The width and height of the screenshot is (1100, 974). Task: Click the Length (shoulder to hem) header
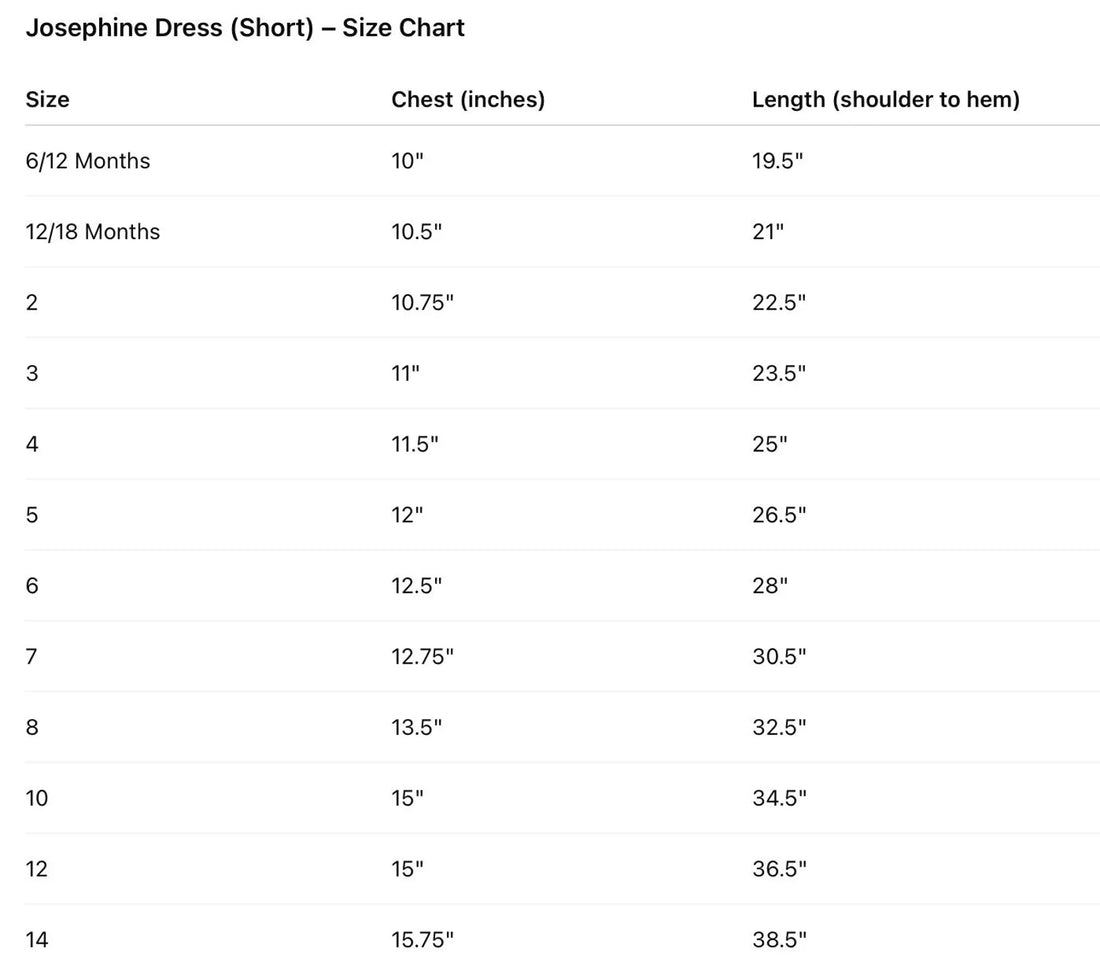[x=885, y=100]
